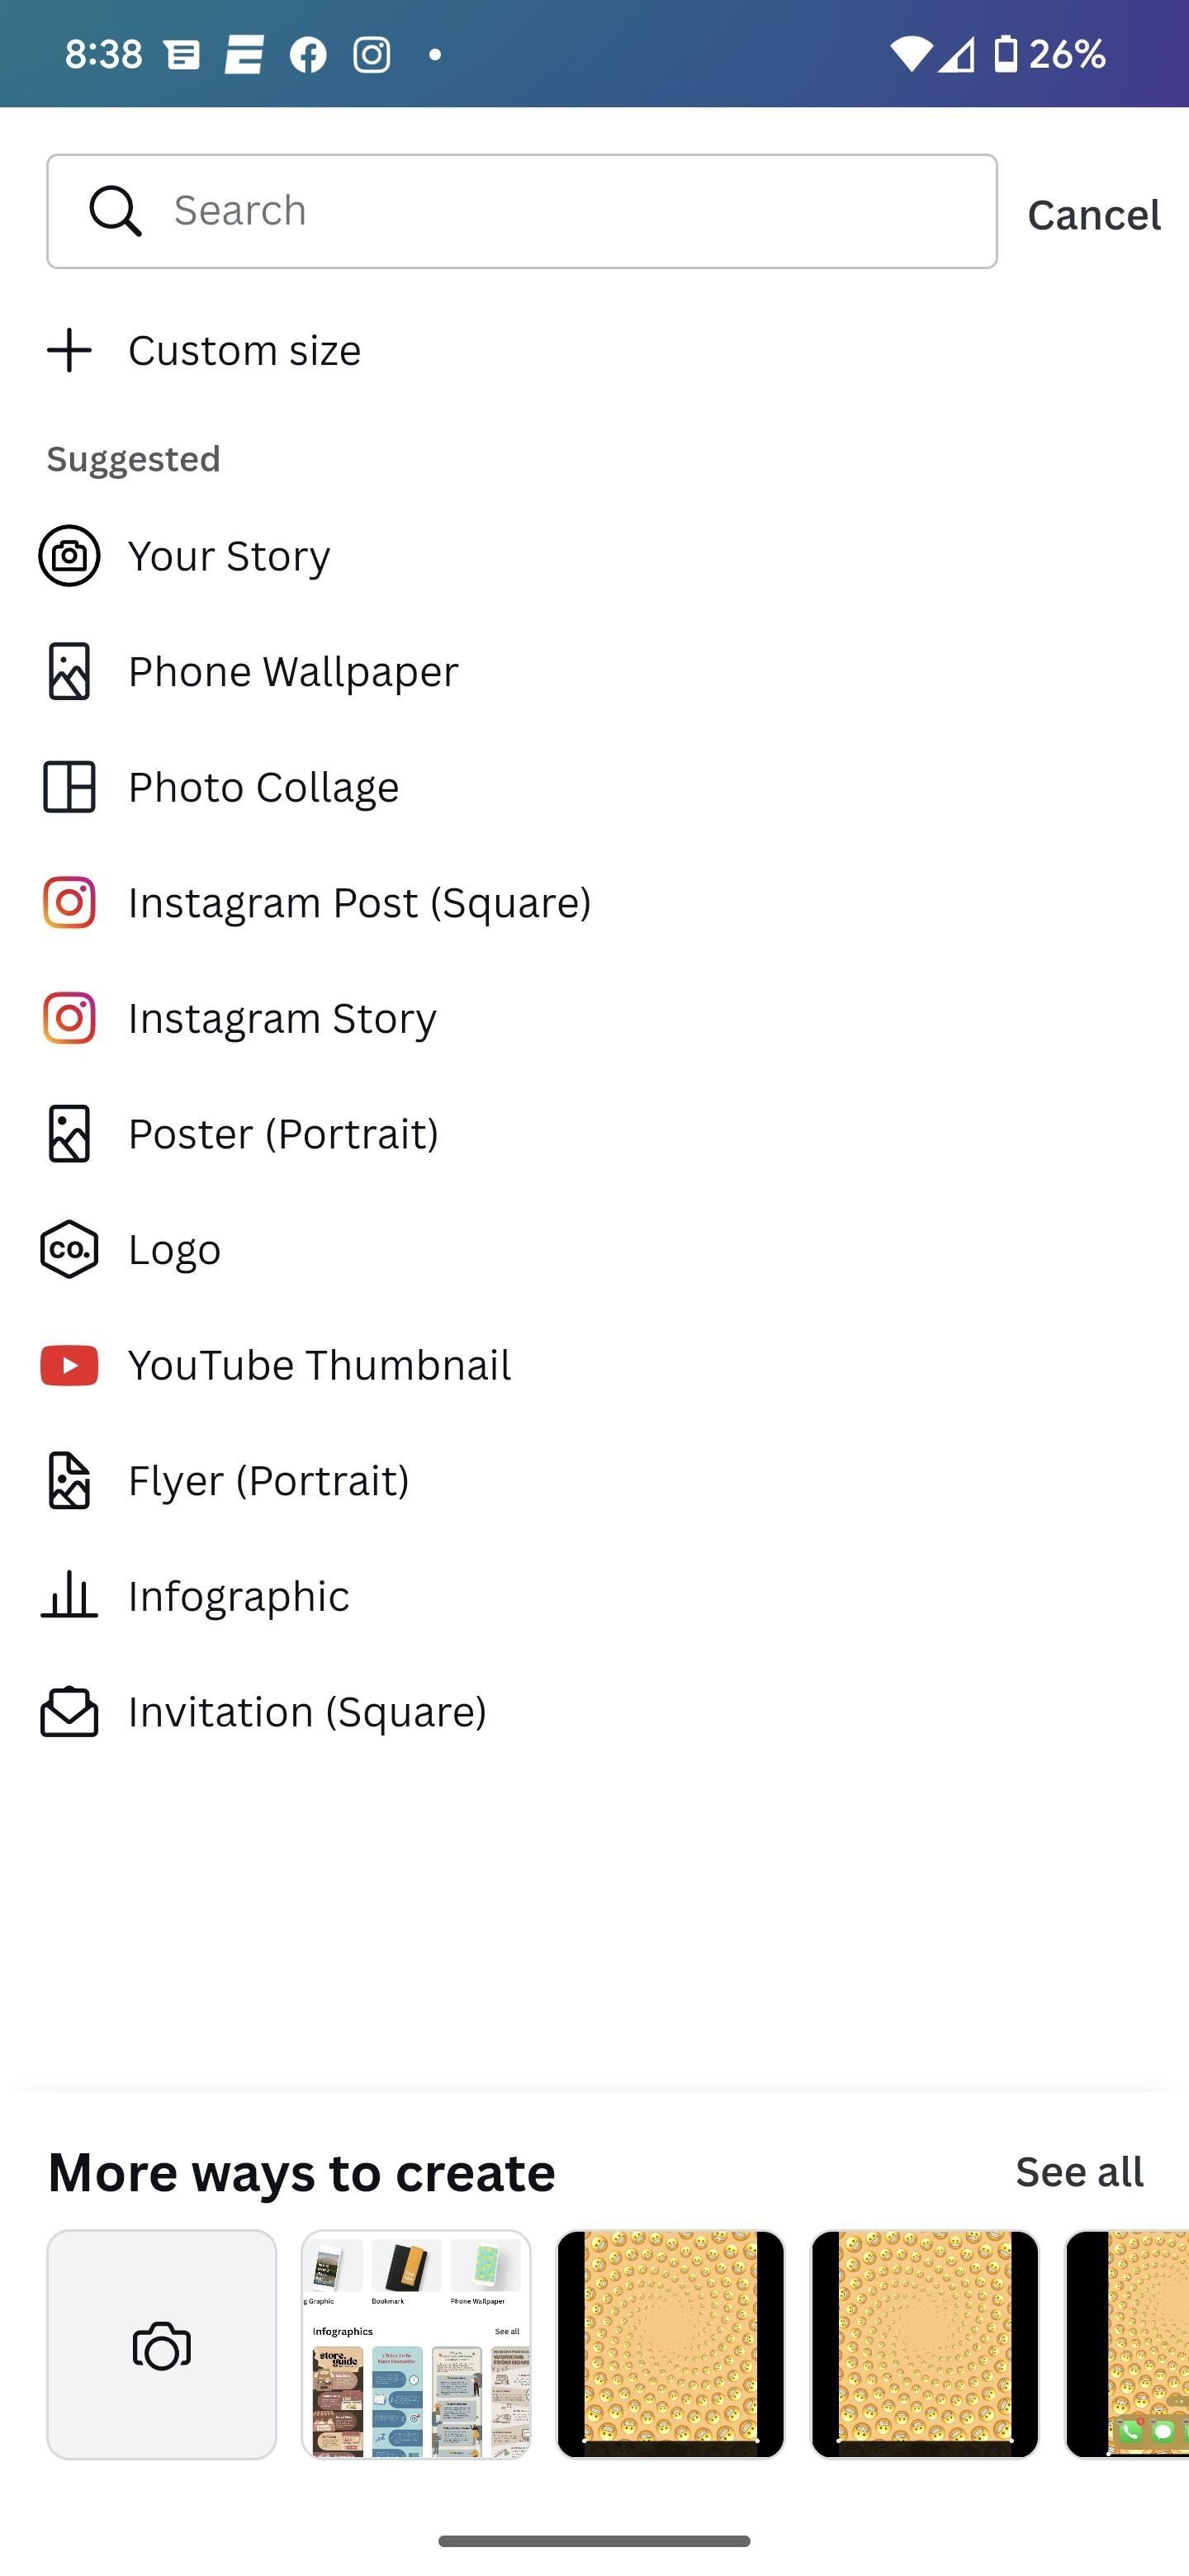Choose the Invitation (Square) envelope icon
The height and width of the screenshot is (2576, 1189).
point(69,1712)
